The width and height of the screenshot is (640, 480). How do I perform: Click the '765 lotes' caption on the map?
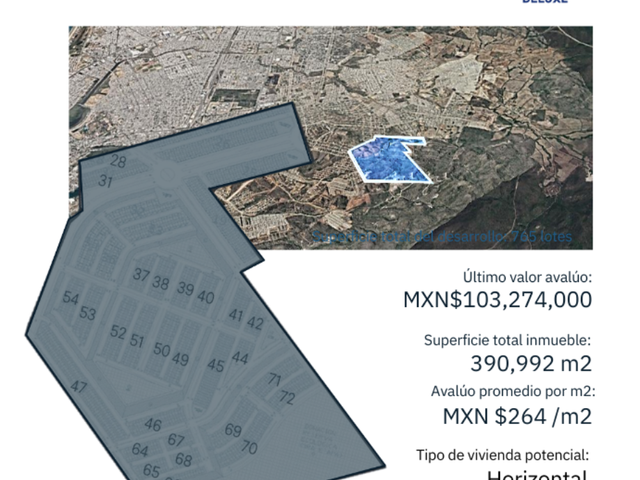[542, 236]
